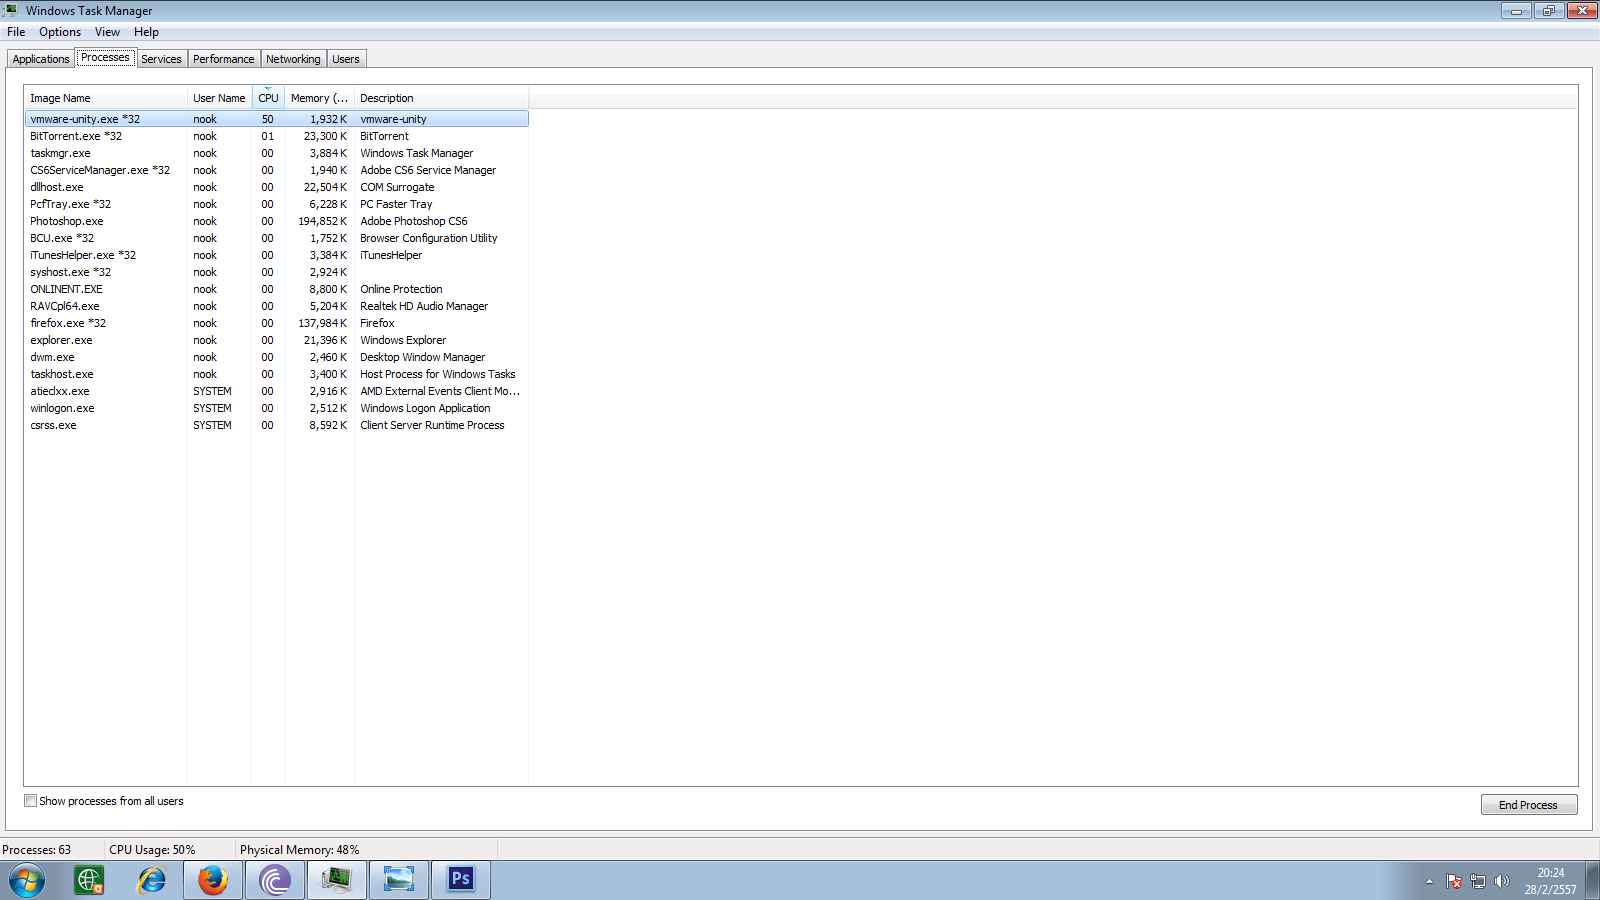Open the File menu
Image resolution: width=1600 pixels, height=900 pixels.
(16, 32)
